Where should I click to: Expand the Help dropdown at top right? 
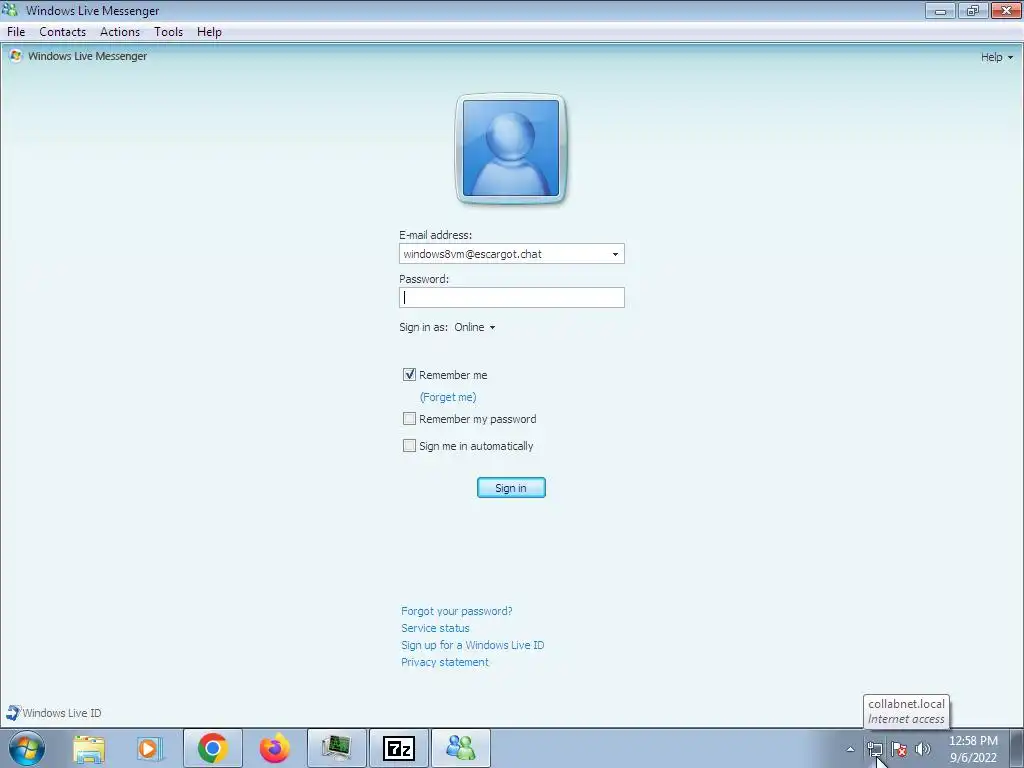pos(997,57)
